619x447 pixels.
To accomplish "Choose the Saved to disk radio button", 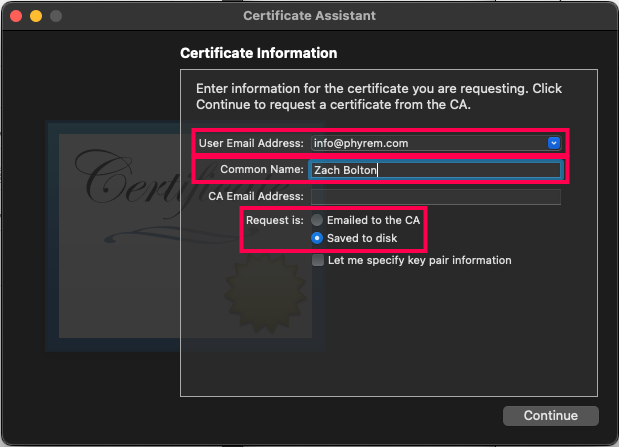I will click(317, 238).
